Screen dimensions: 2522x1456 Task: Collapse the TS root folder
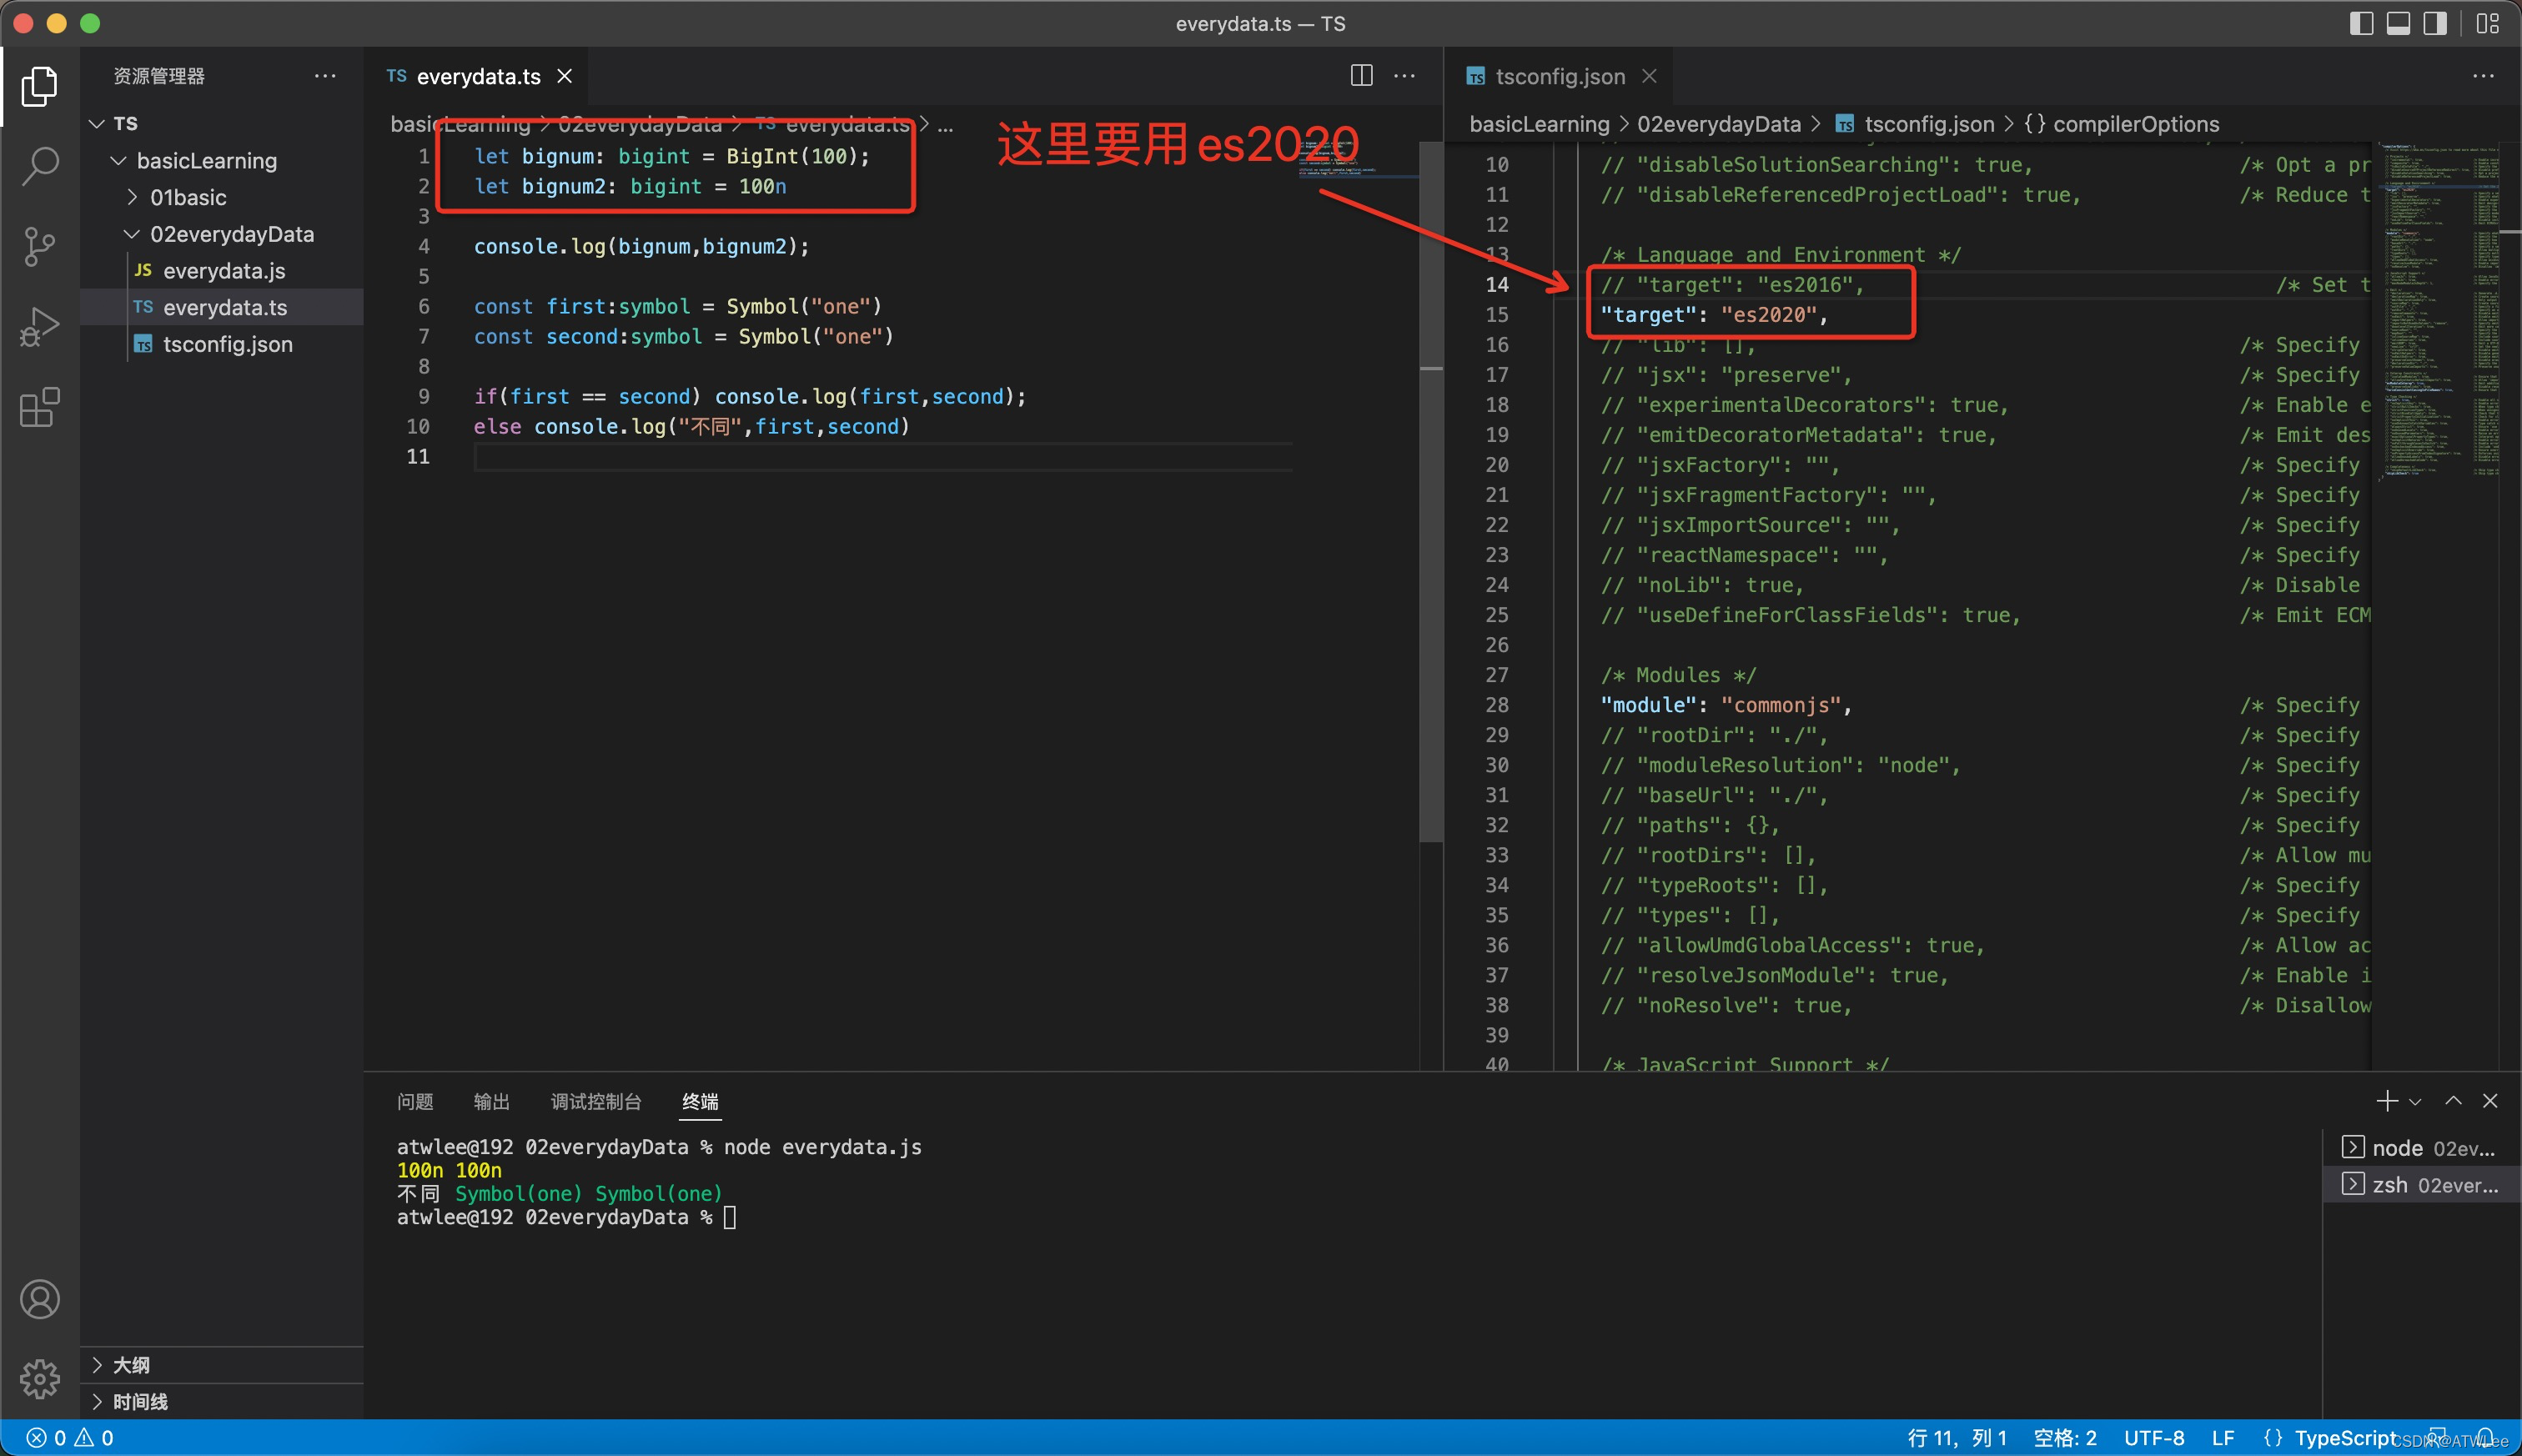[97, 123]
